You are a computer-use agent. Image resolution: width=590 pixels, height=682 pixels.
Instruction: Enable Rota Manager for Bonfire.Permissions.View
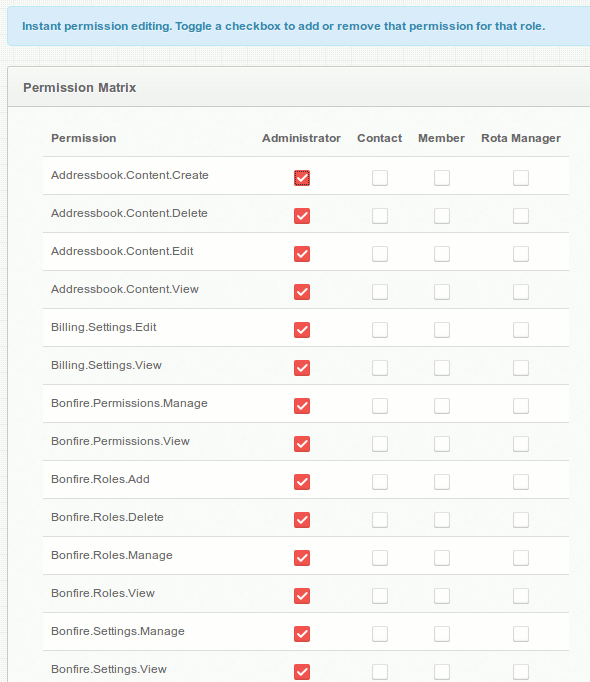(x=521, y=444)
